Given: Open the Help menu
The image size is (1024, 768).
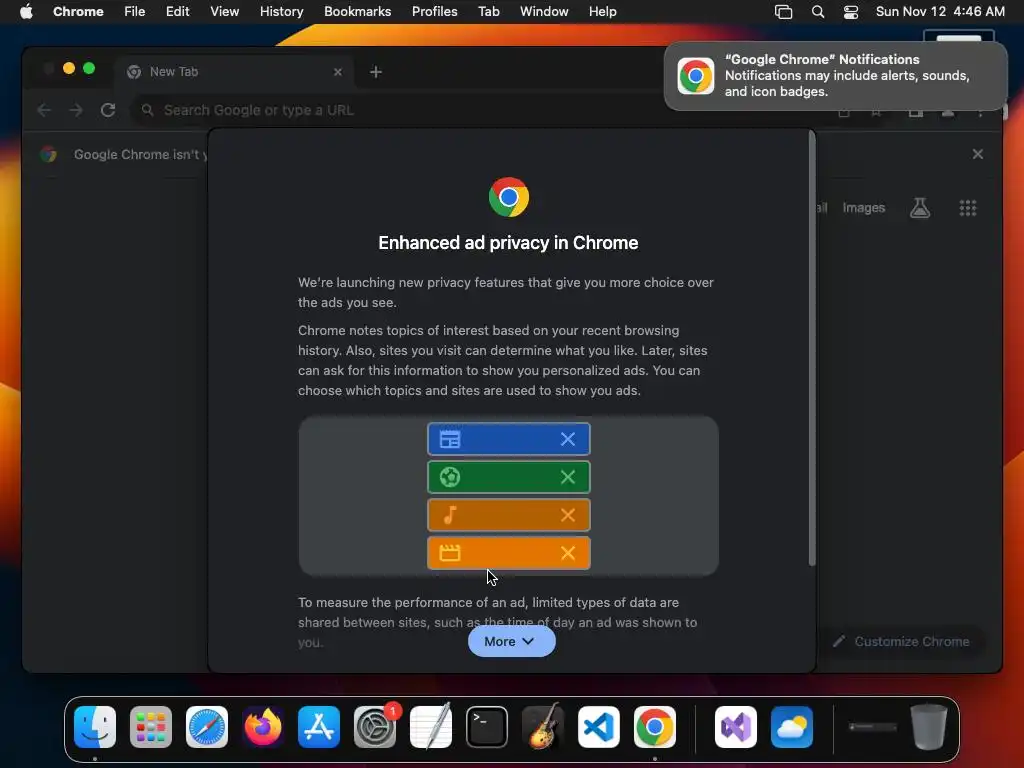Looking at the screenshot, I should click(602, 12).
